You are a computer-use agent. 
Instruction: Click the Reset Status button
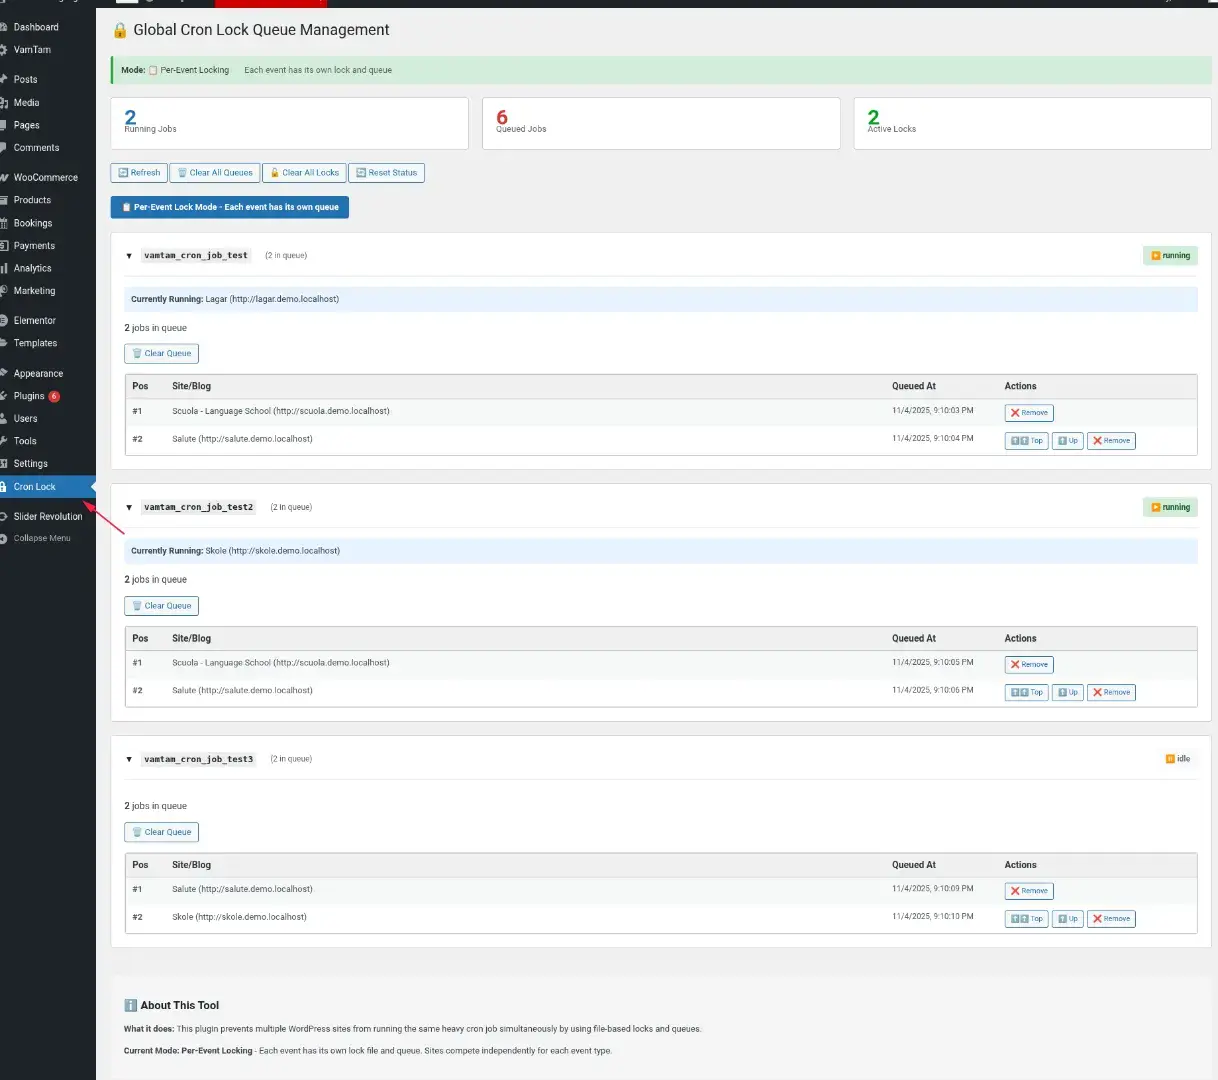pyautogui.click(x=386, y=173)
